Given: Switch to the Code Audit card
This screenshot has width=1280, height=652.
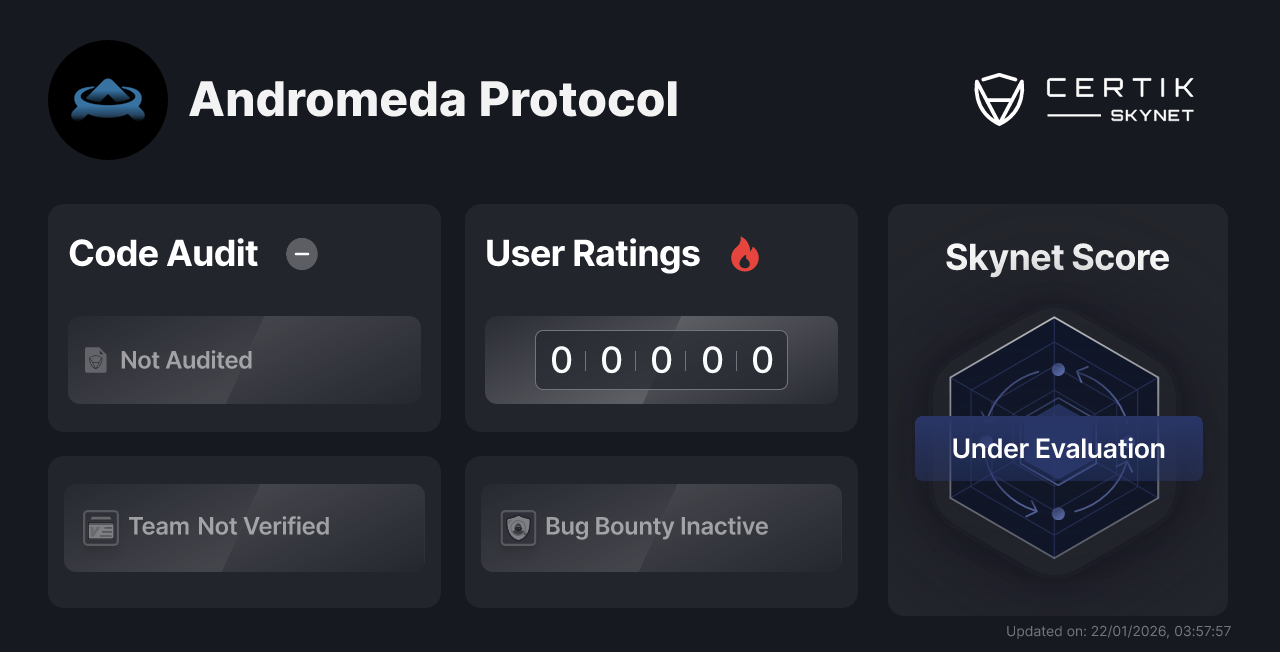Looking at the screenshot, I should tap(244, 318).
